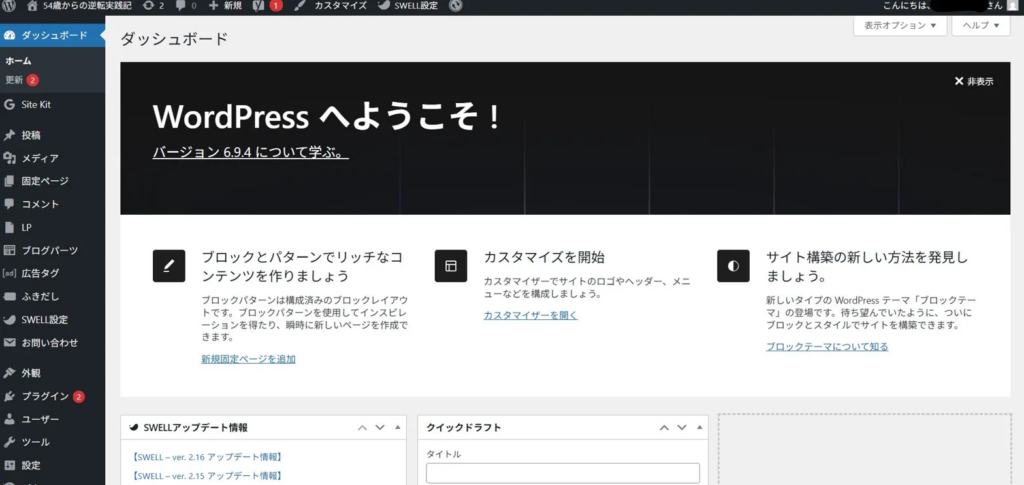Open the updates icon showing 2
The height and width of the screenshot is (485, 1024).
pyautogui.click(x=154, y=6)
